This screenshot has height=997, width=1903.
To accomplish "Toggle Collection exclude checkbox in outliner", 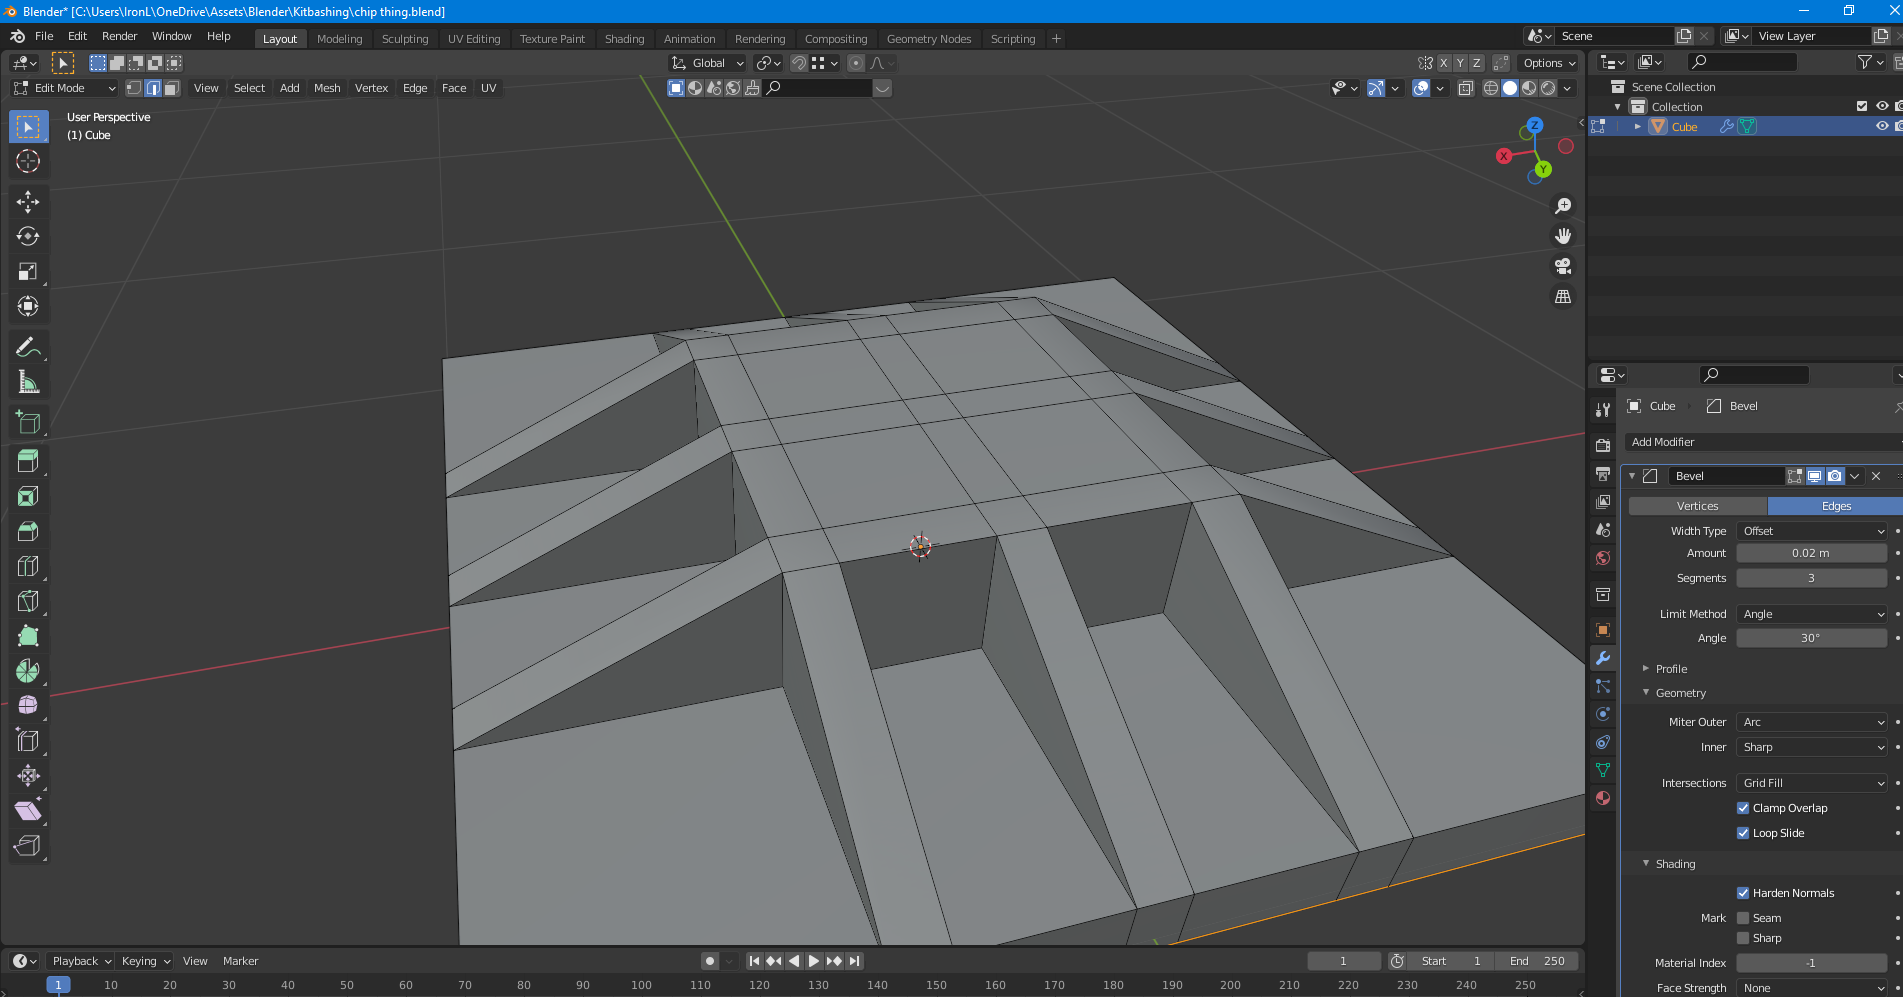I will coord(1862,106).
